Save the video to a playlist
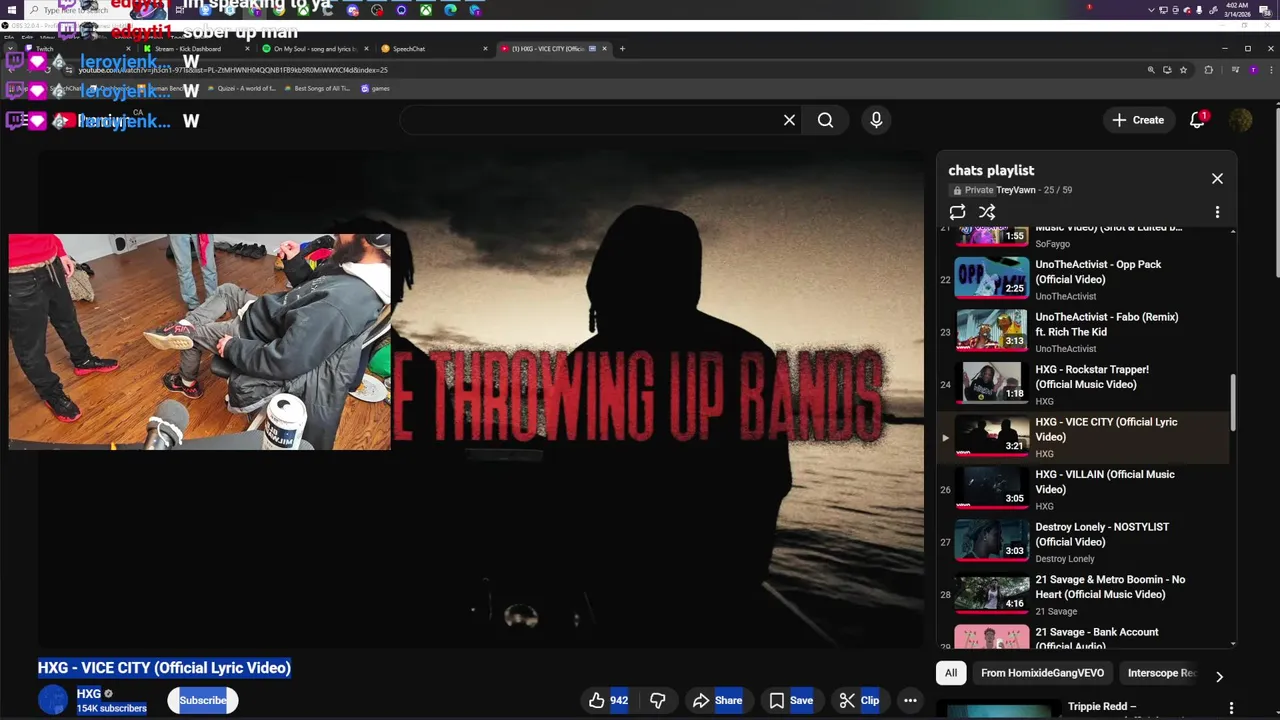 [x=790, y=700]
